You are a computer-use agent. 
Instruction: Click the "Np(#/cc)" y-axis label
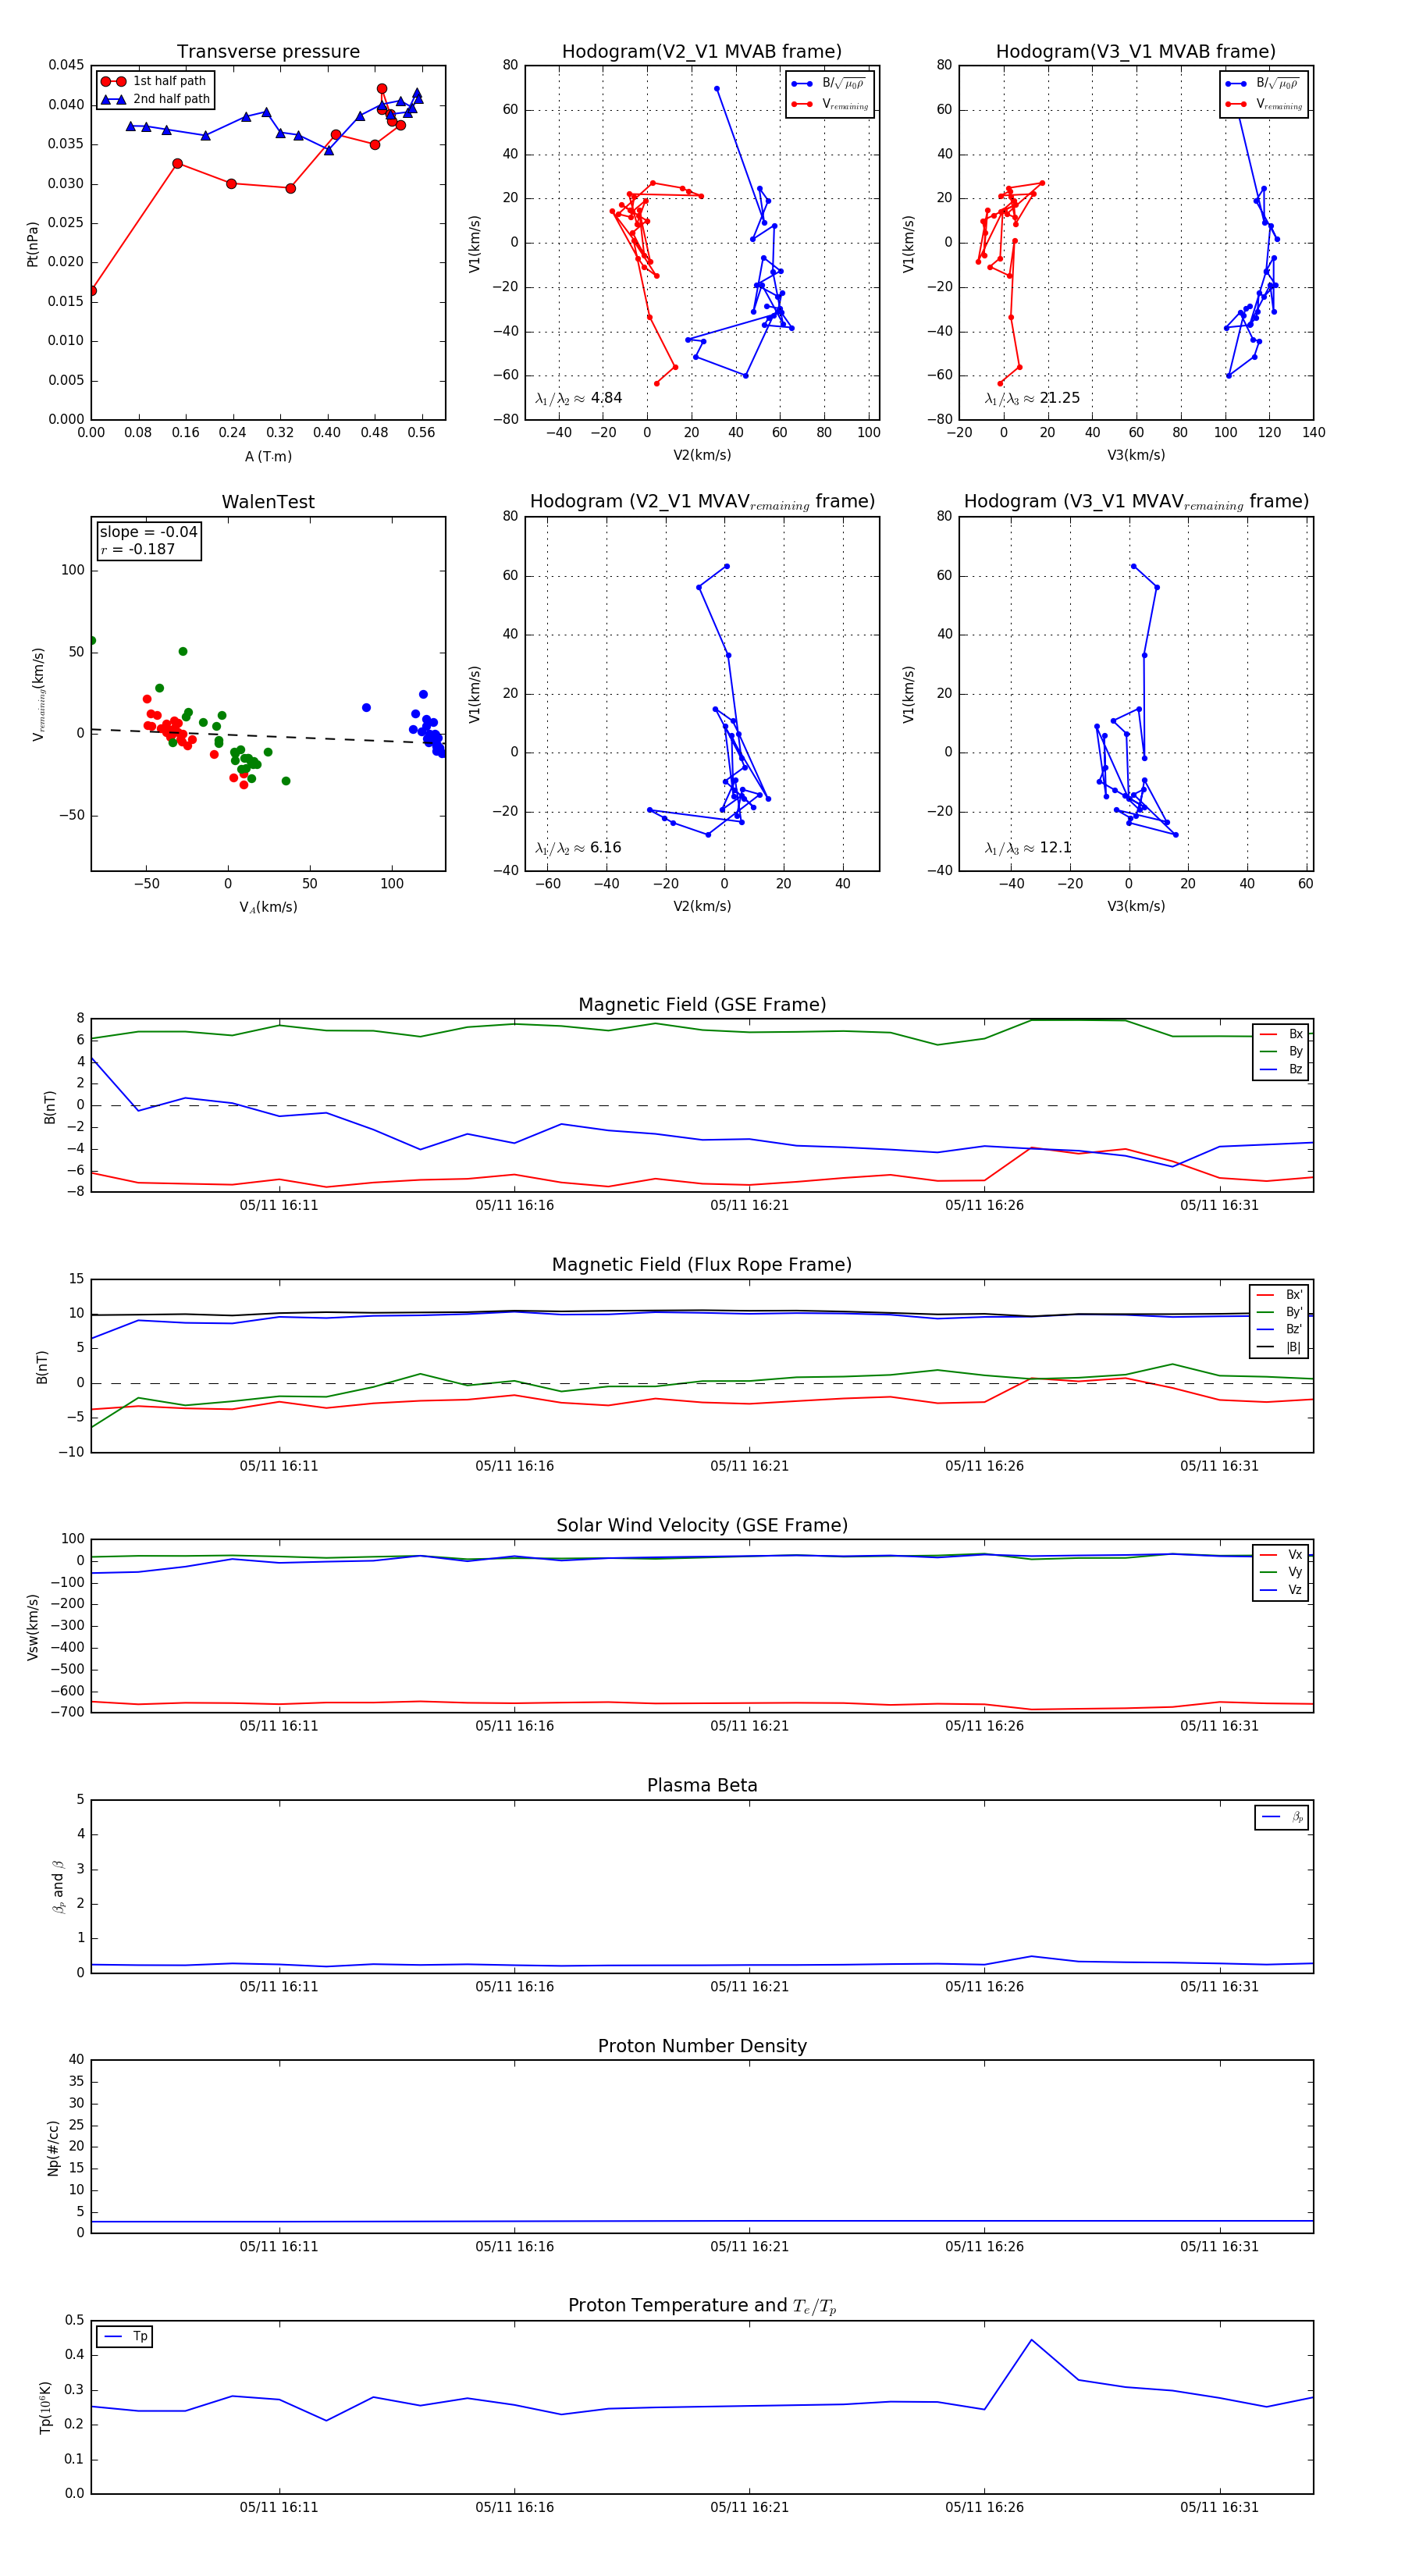53,2148
